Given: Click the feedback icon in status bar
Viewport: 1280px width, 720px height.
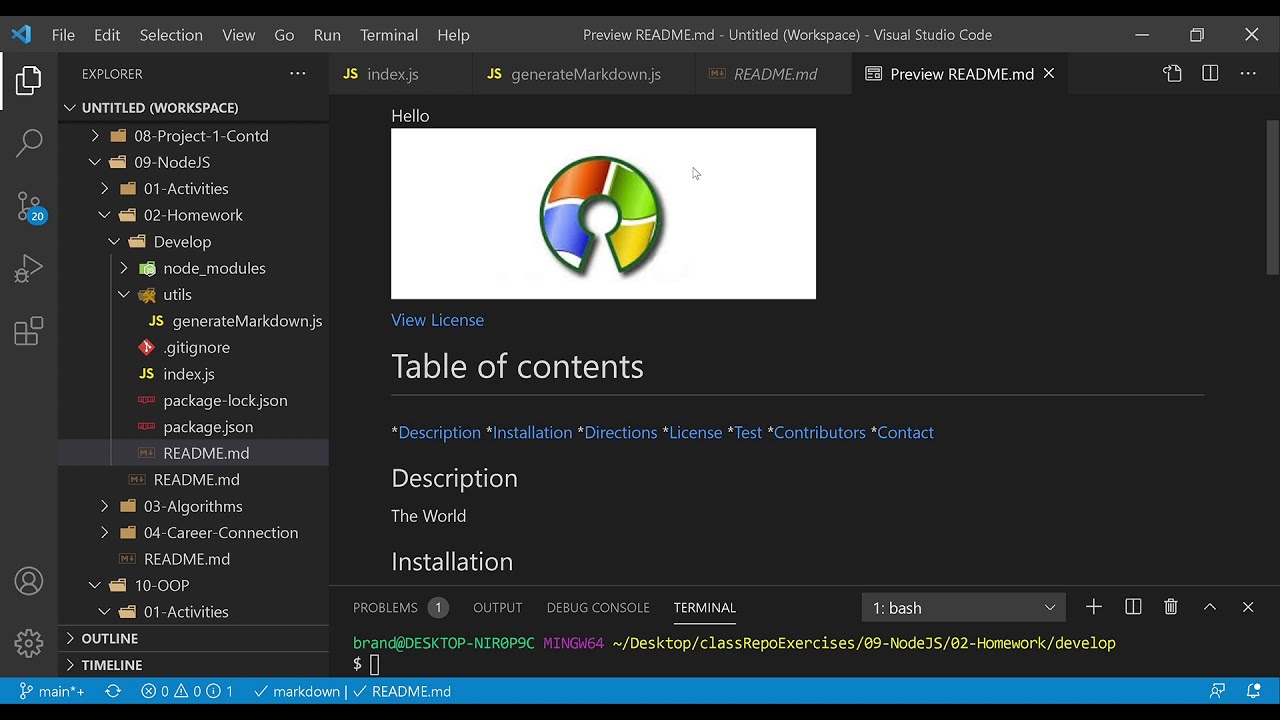Looking at the screenshot, I should point(1217,691).
